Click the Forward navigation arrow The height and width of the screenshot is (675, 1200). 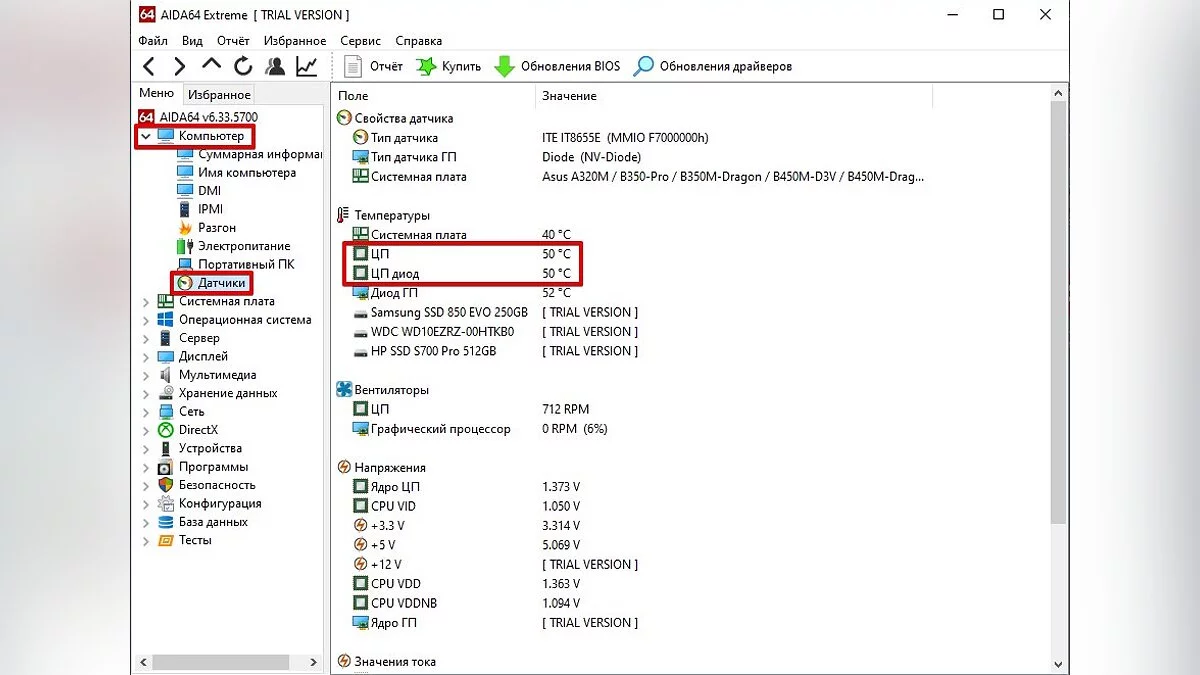point(179,67)
